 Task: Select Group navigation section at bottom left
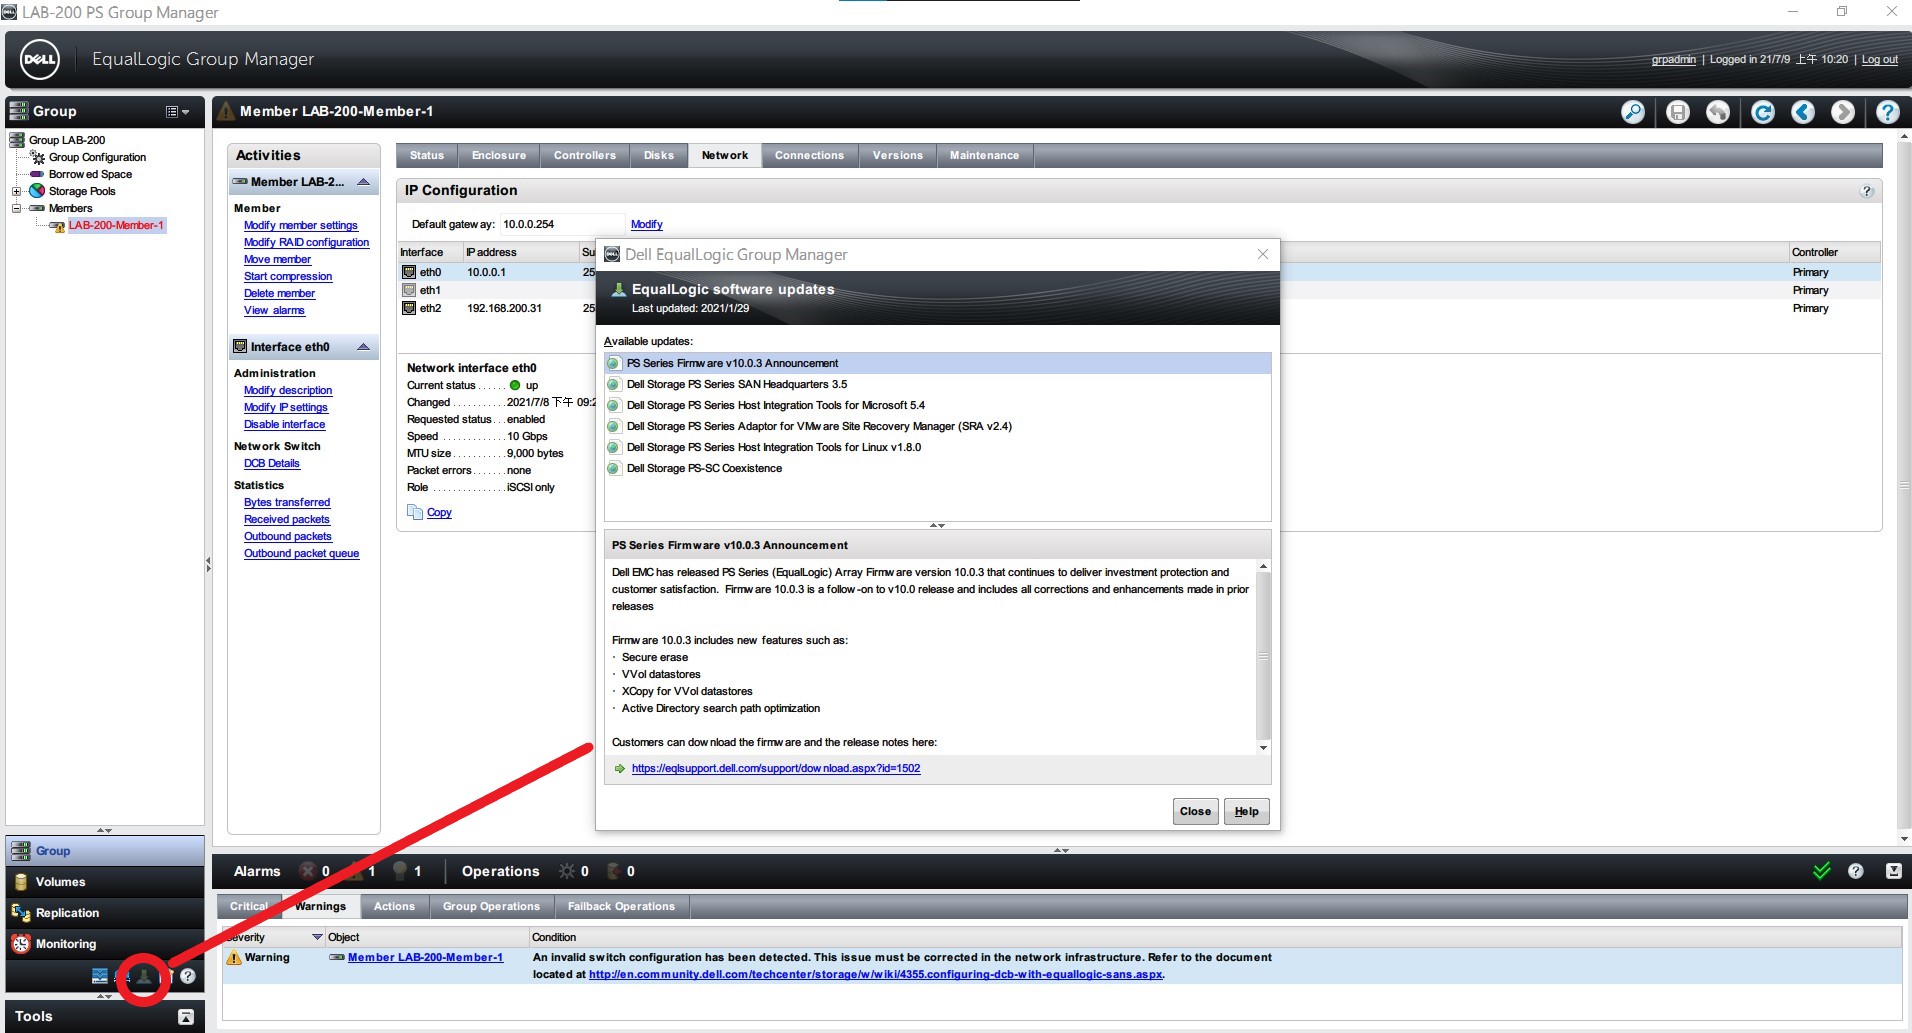[x=105, y=851]
